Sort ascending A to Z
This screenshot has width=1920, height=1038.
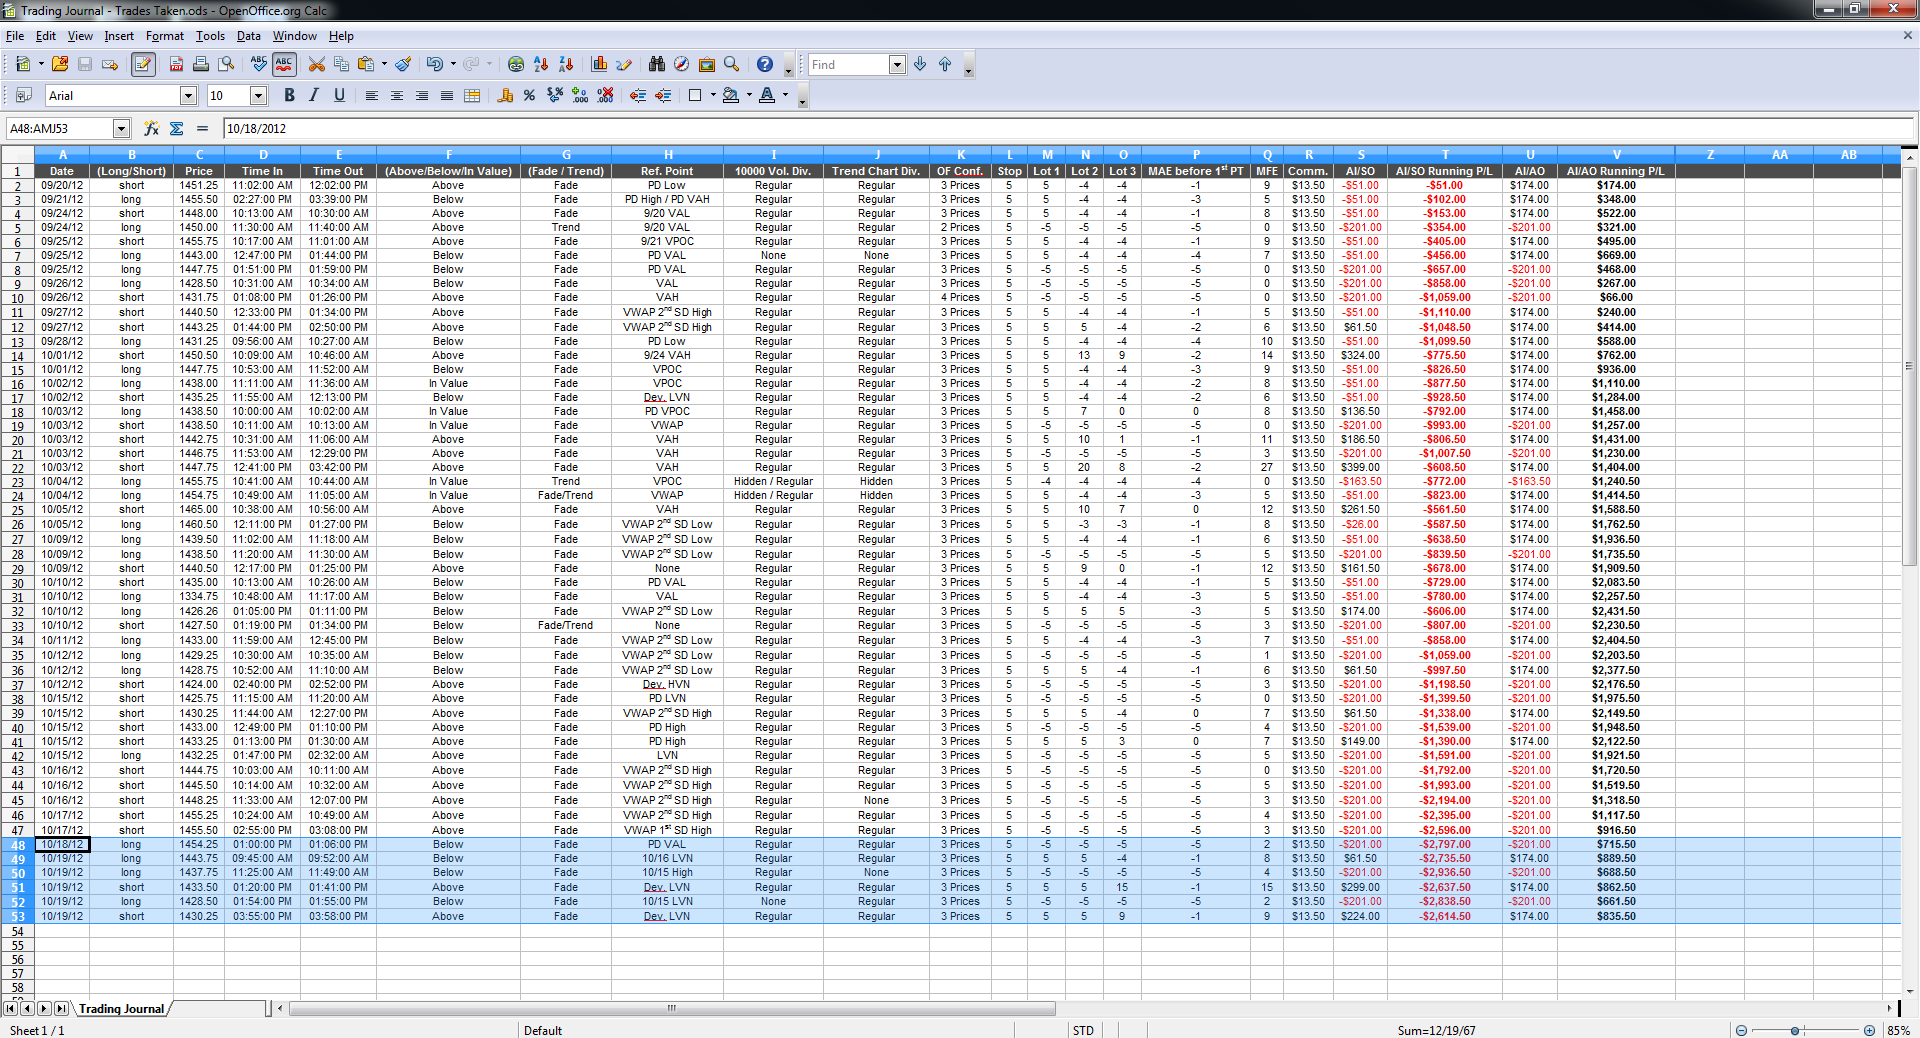541,64
